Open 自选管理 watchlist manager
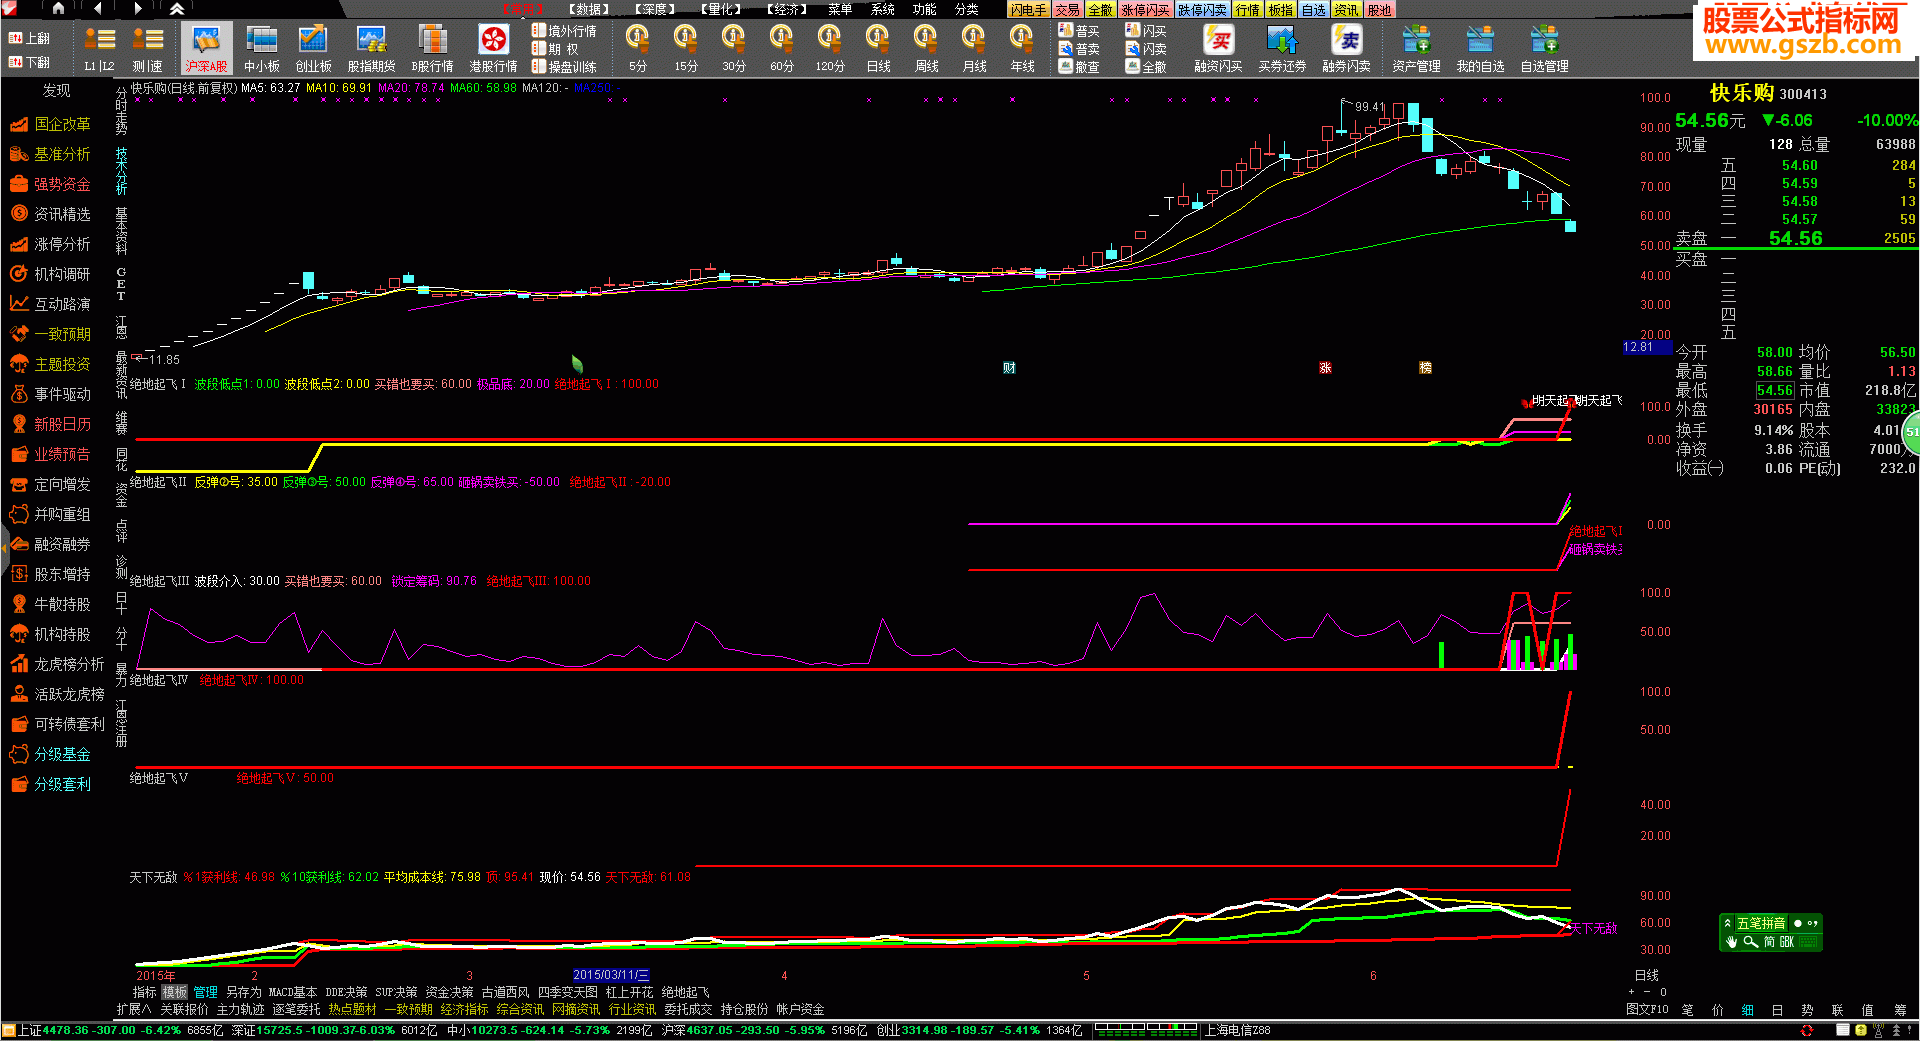The height and width of the screenshot is (1041, 1920). (1544, 49)
